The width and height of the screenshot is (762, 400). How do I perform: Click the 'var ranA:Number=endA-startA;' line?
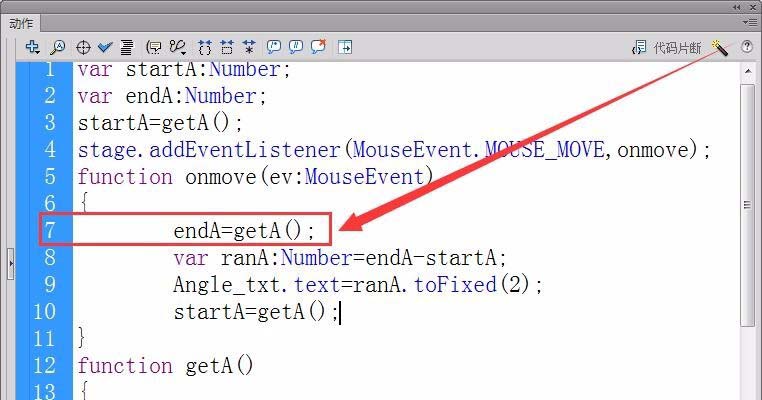pyautogui.click(x=340, y=258)
